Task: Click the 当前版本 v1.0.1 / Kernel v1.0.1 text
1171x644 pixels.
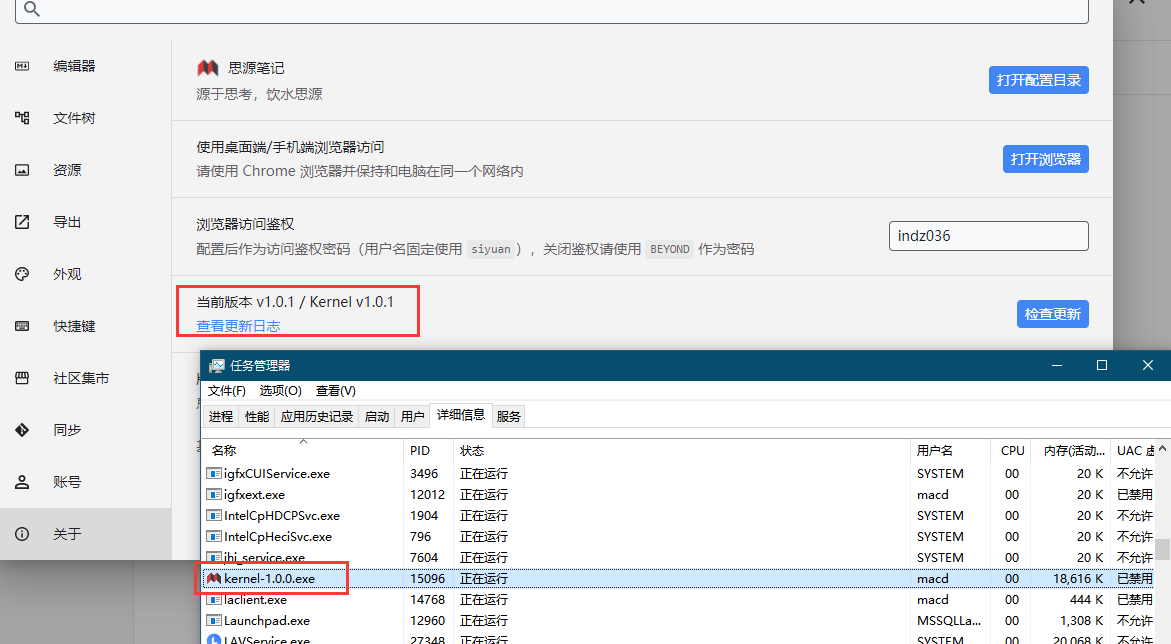Action: coord(295,302)
